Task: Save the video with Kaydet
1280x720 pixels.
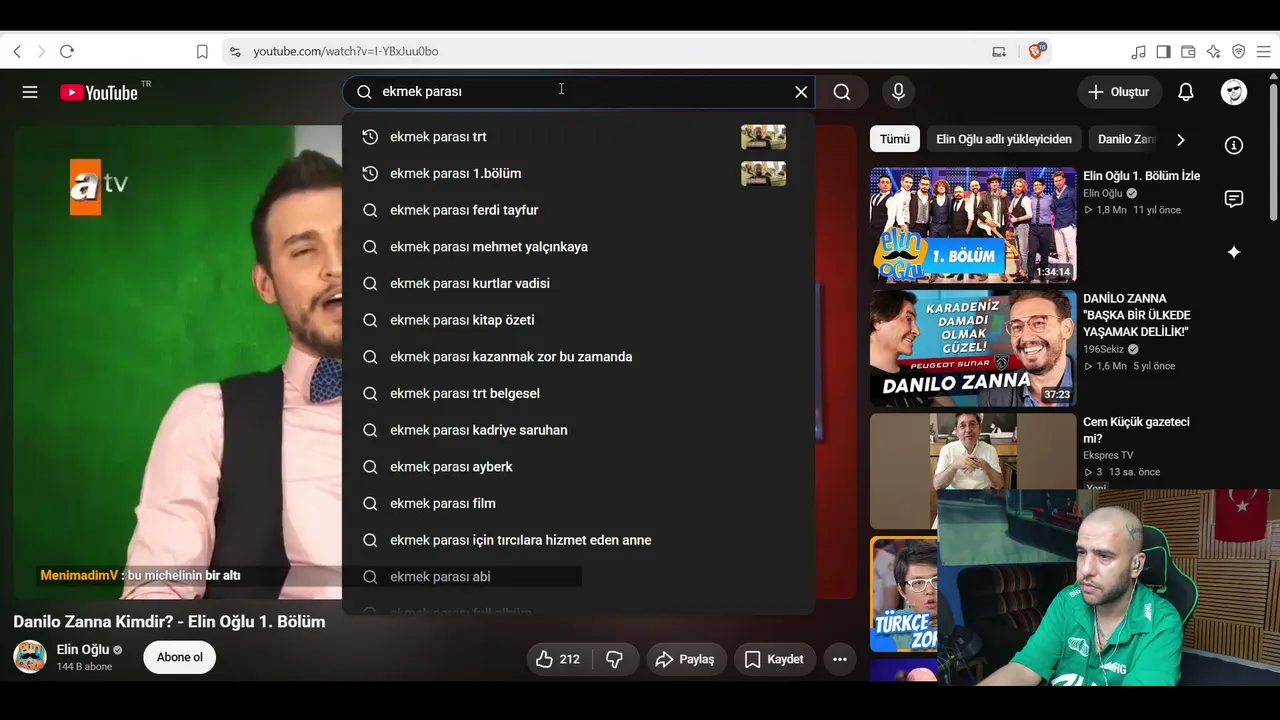Action: click(774, 659)
